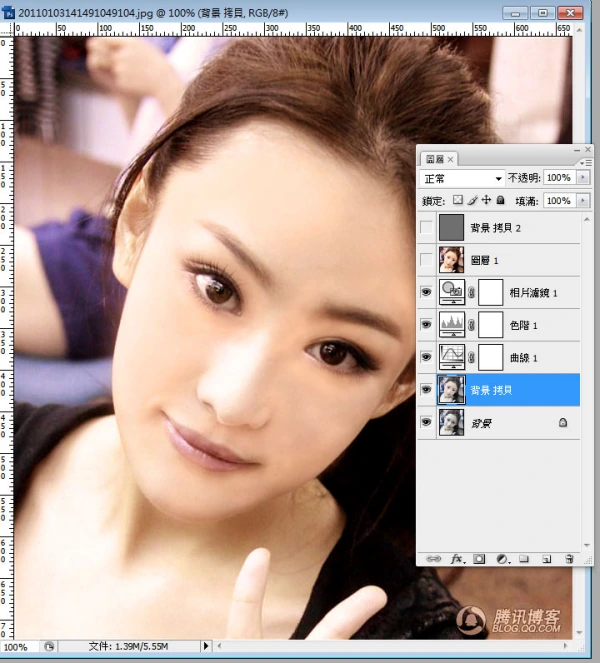
Task: Hide the 曲線 1 curves layer
Action: coord(426,357)
